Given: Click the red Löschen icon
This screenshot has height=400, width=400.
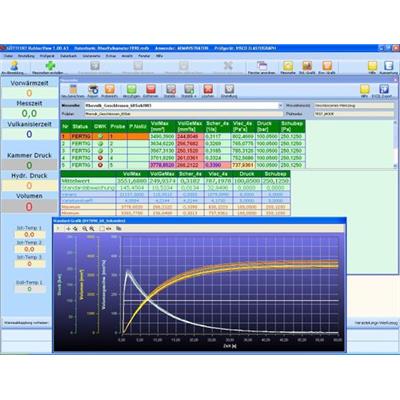Looking at the screenshot, I should click(208, 89).
